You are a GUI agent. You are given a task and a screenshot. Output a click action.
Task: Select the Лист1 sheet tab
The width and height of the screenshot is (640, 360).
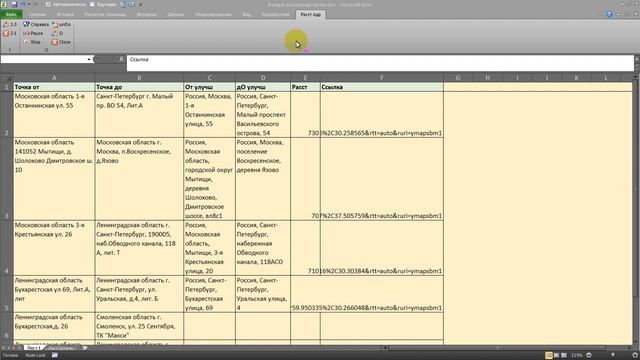33,348
